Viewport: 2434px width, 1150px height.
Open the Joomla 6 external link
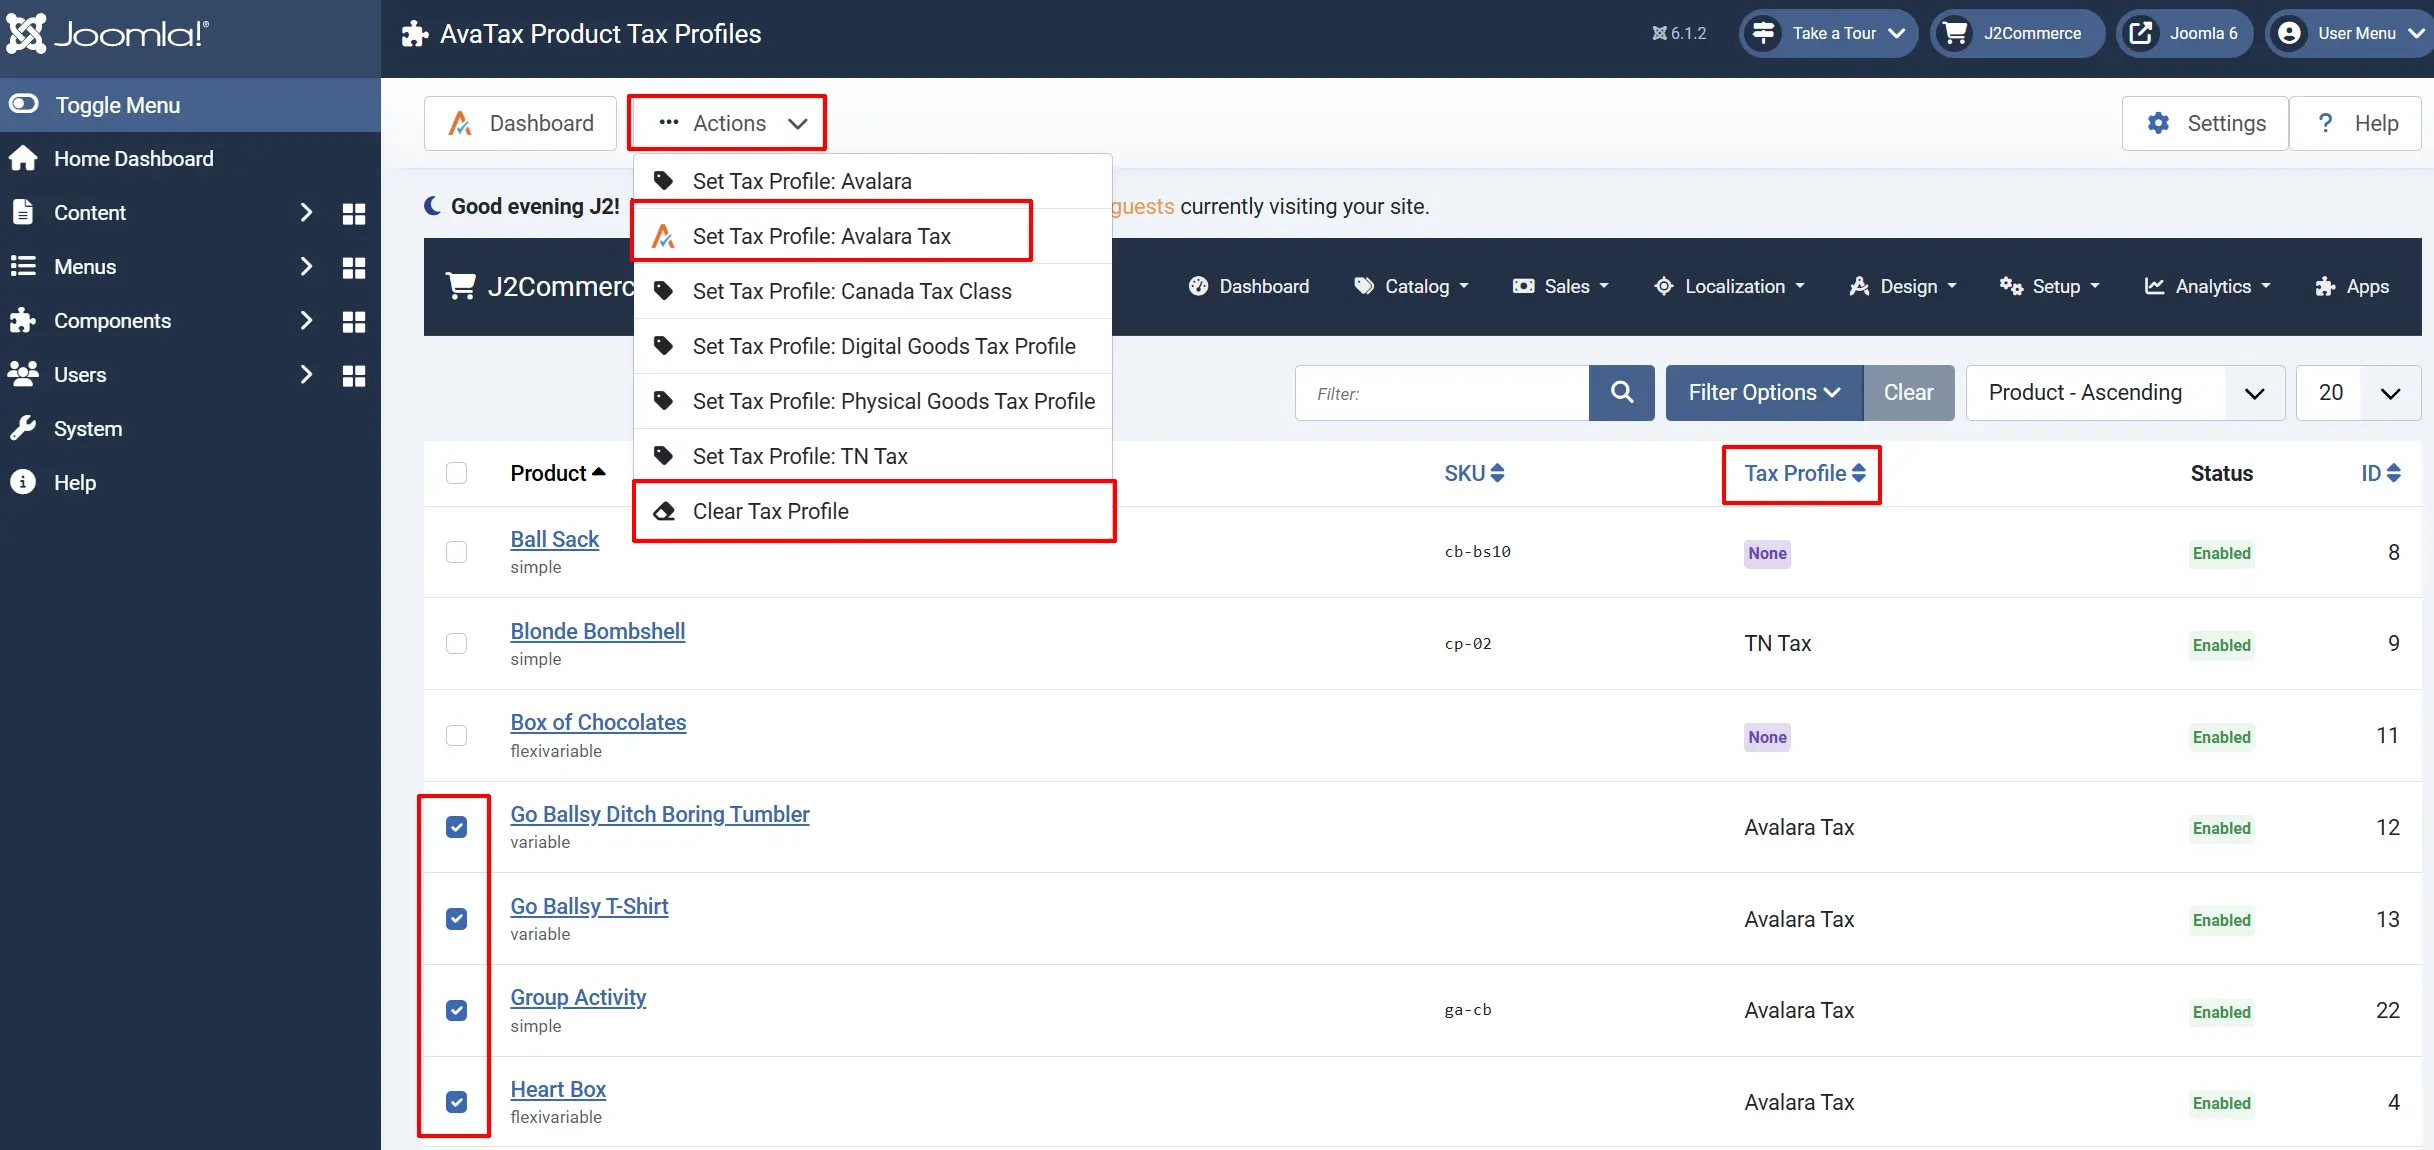[2184, 33]
